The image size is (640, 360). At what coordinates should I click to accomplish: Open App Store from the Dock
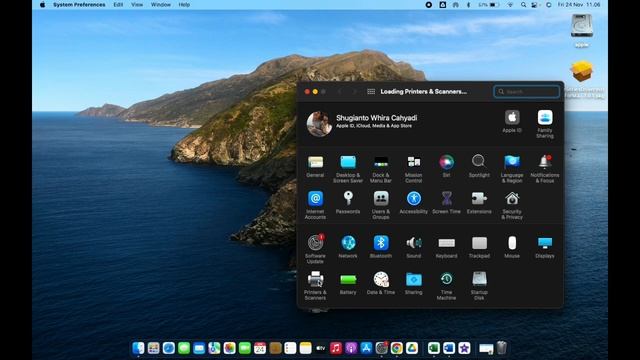click(366, 348)
